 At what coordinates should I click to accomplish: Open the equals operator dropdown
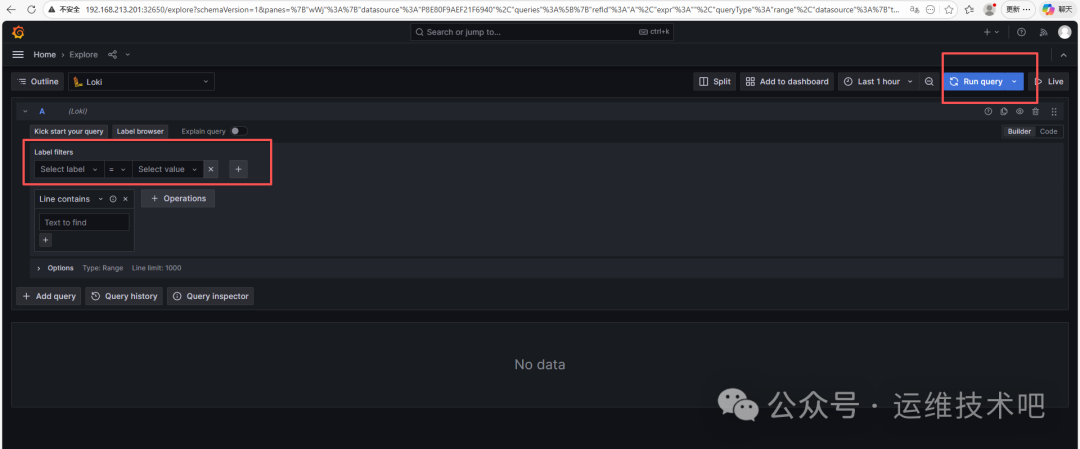coord(118,169)
